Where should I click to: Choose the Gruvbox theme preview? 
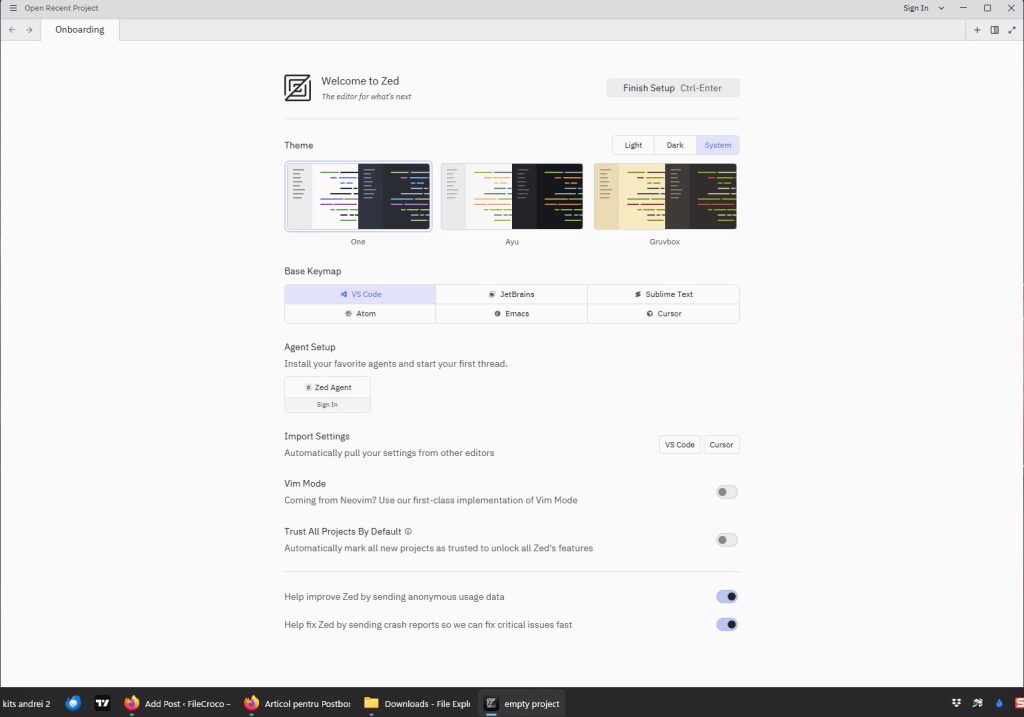point(665,197)
